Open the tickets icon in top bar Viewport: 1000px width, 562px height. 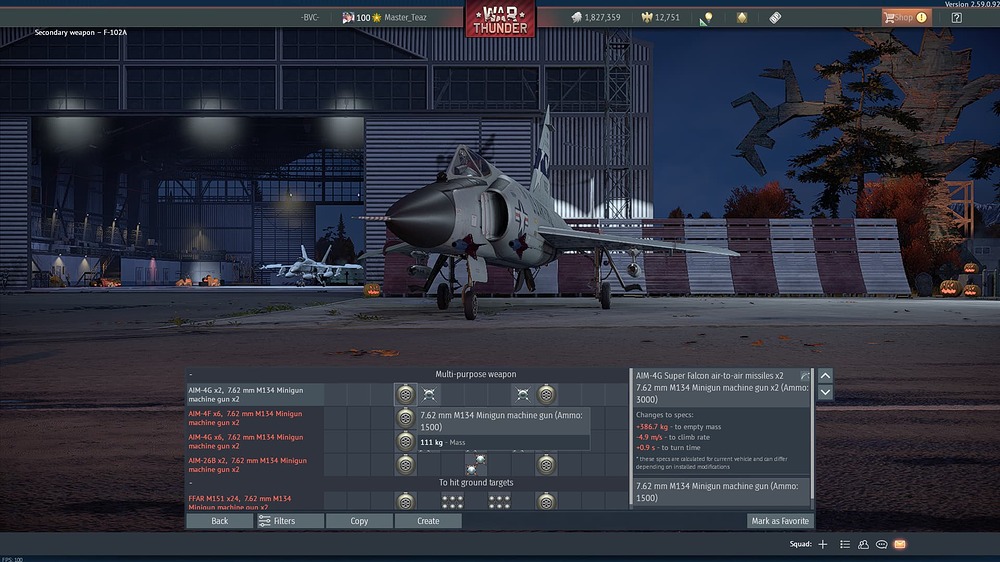(775, 18)
